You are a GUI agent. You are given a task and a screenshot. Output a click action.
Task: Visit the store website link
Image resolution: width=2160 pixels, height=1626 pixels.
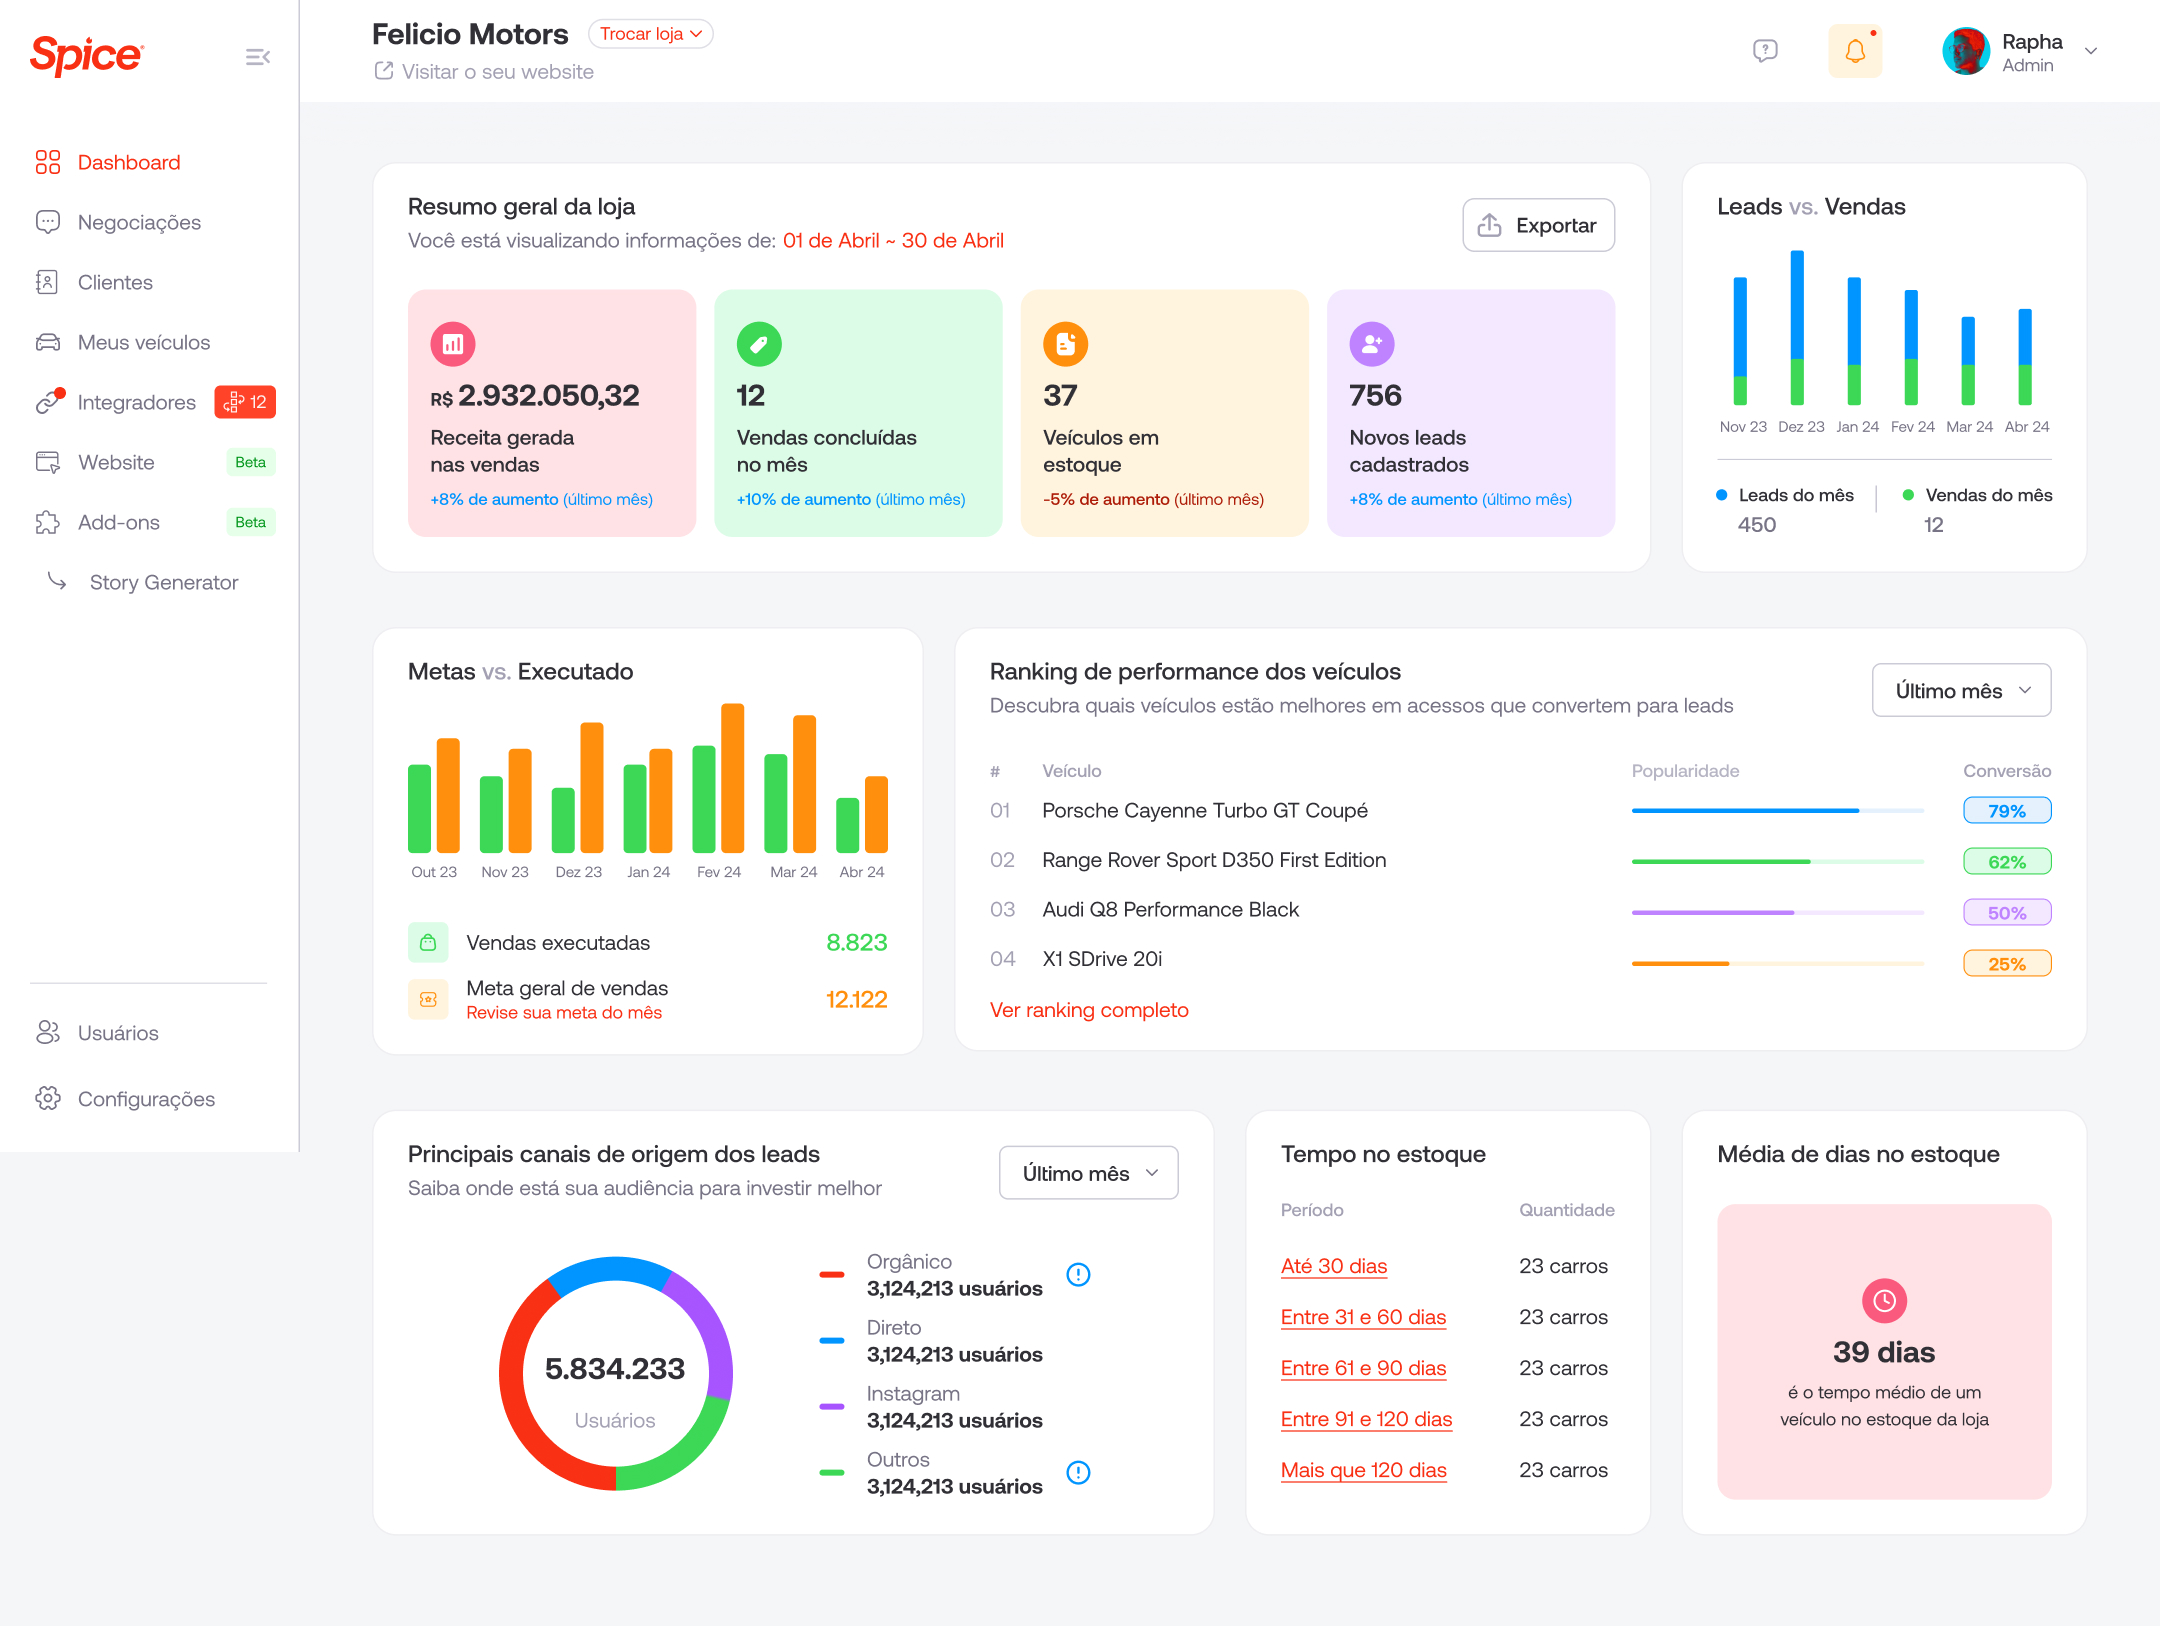484,72
